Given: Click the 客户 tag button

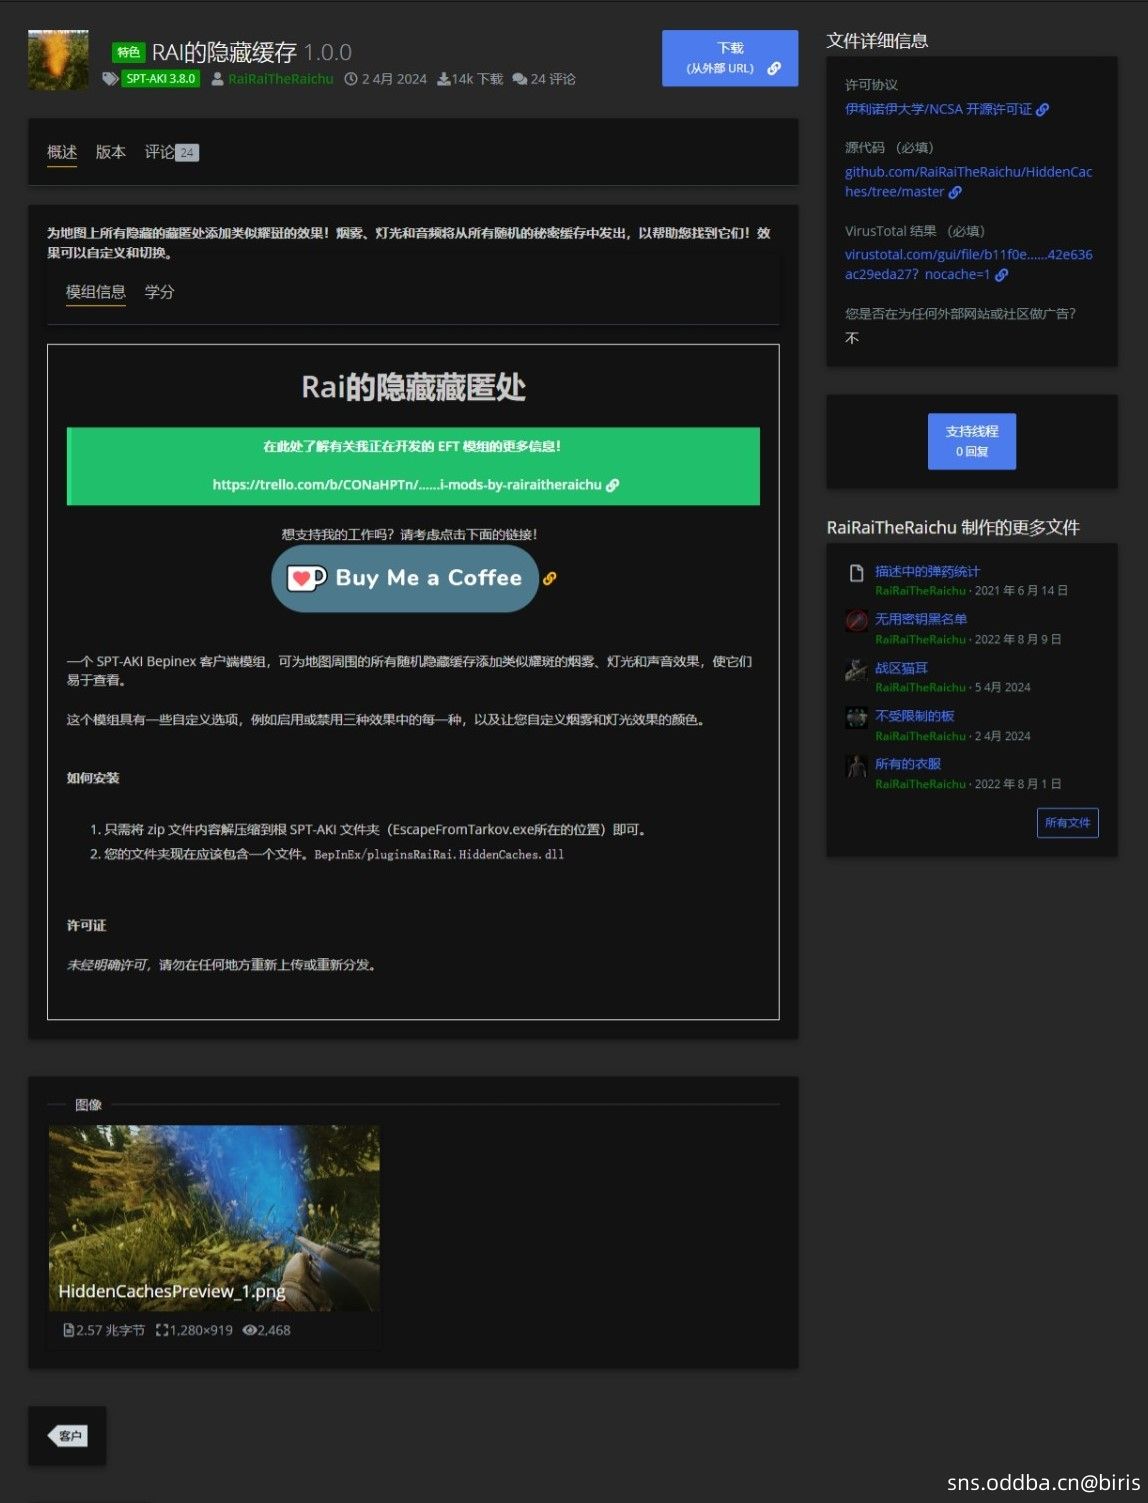Looking at the screenshot, I should click(68, 1436).
